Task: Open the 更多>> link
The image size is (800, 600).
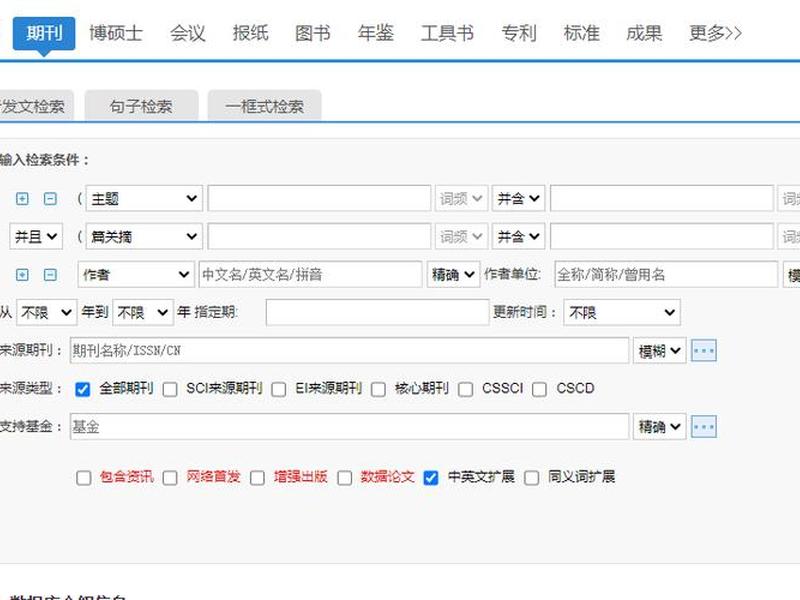Action: [715, 34]
